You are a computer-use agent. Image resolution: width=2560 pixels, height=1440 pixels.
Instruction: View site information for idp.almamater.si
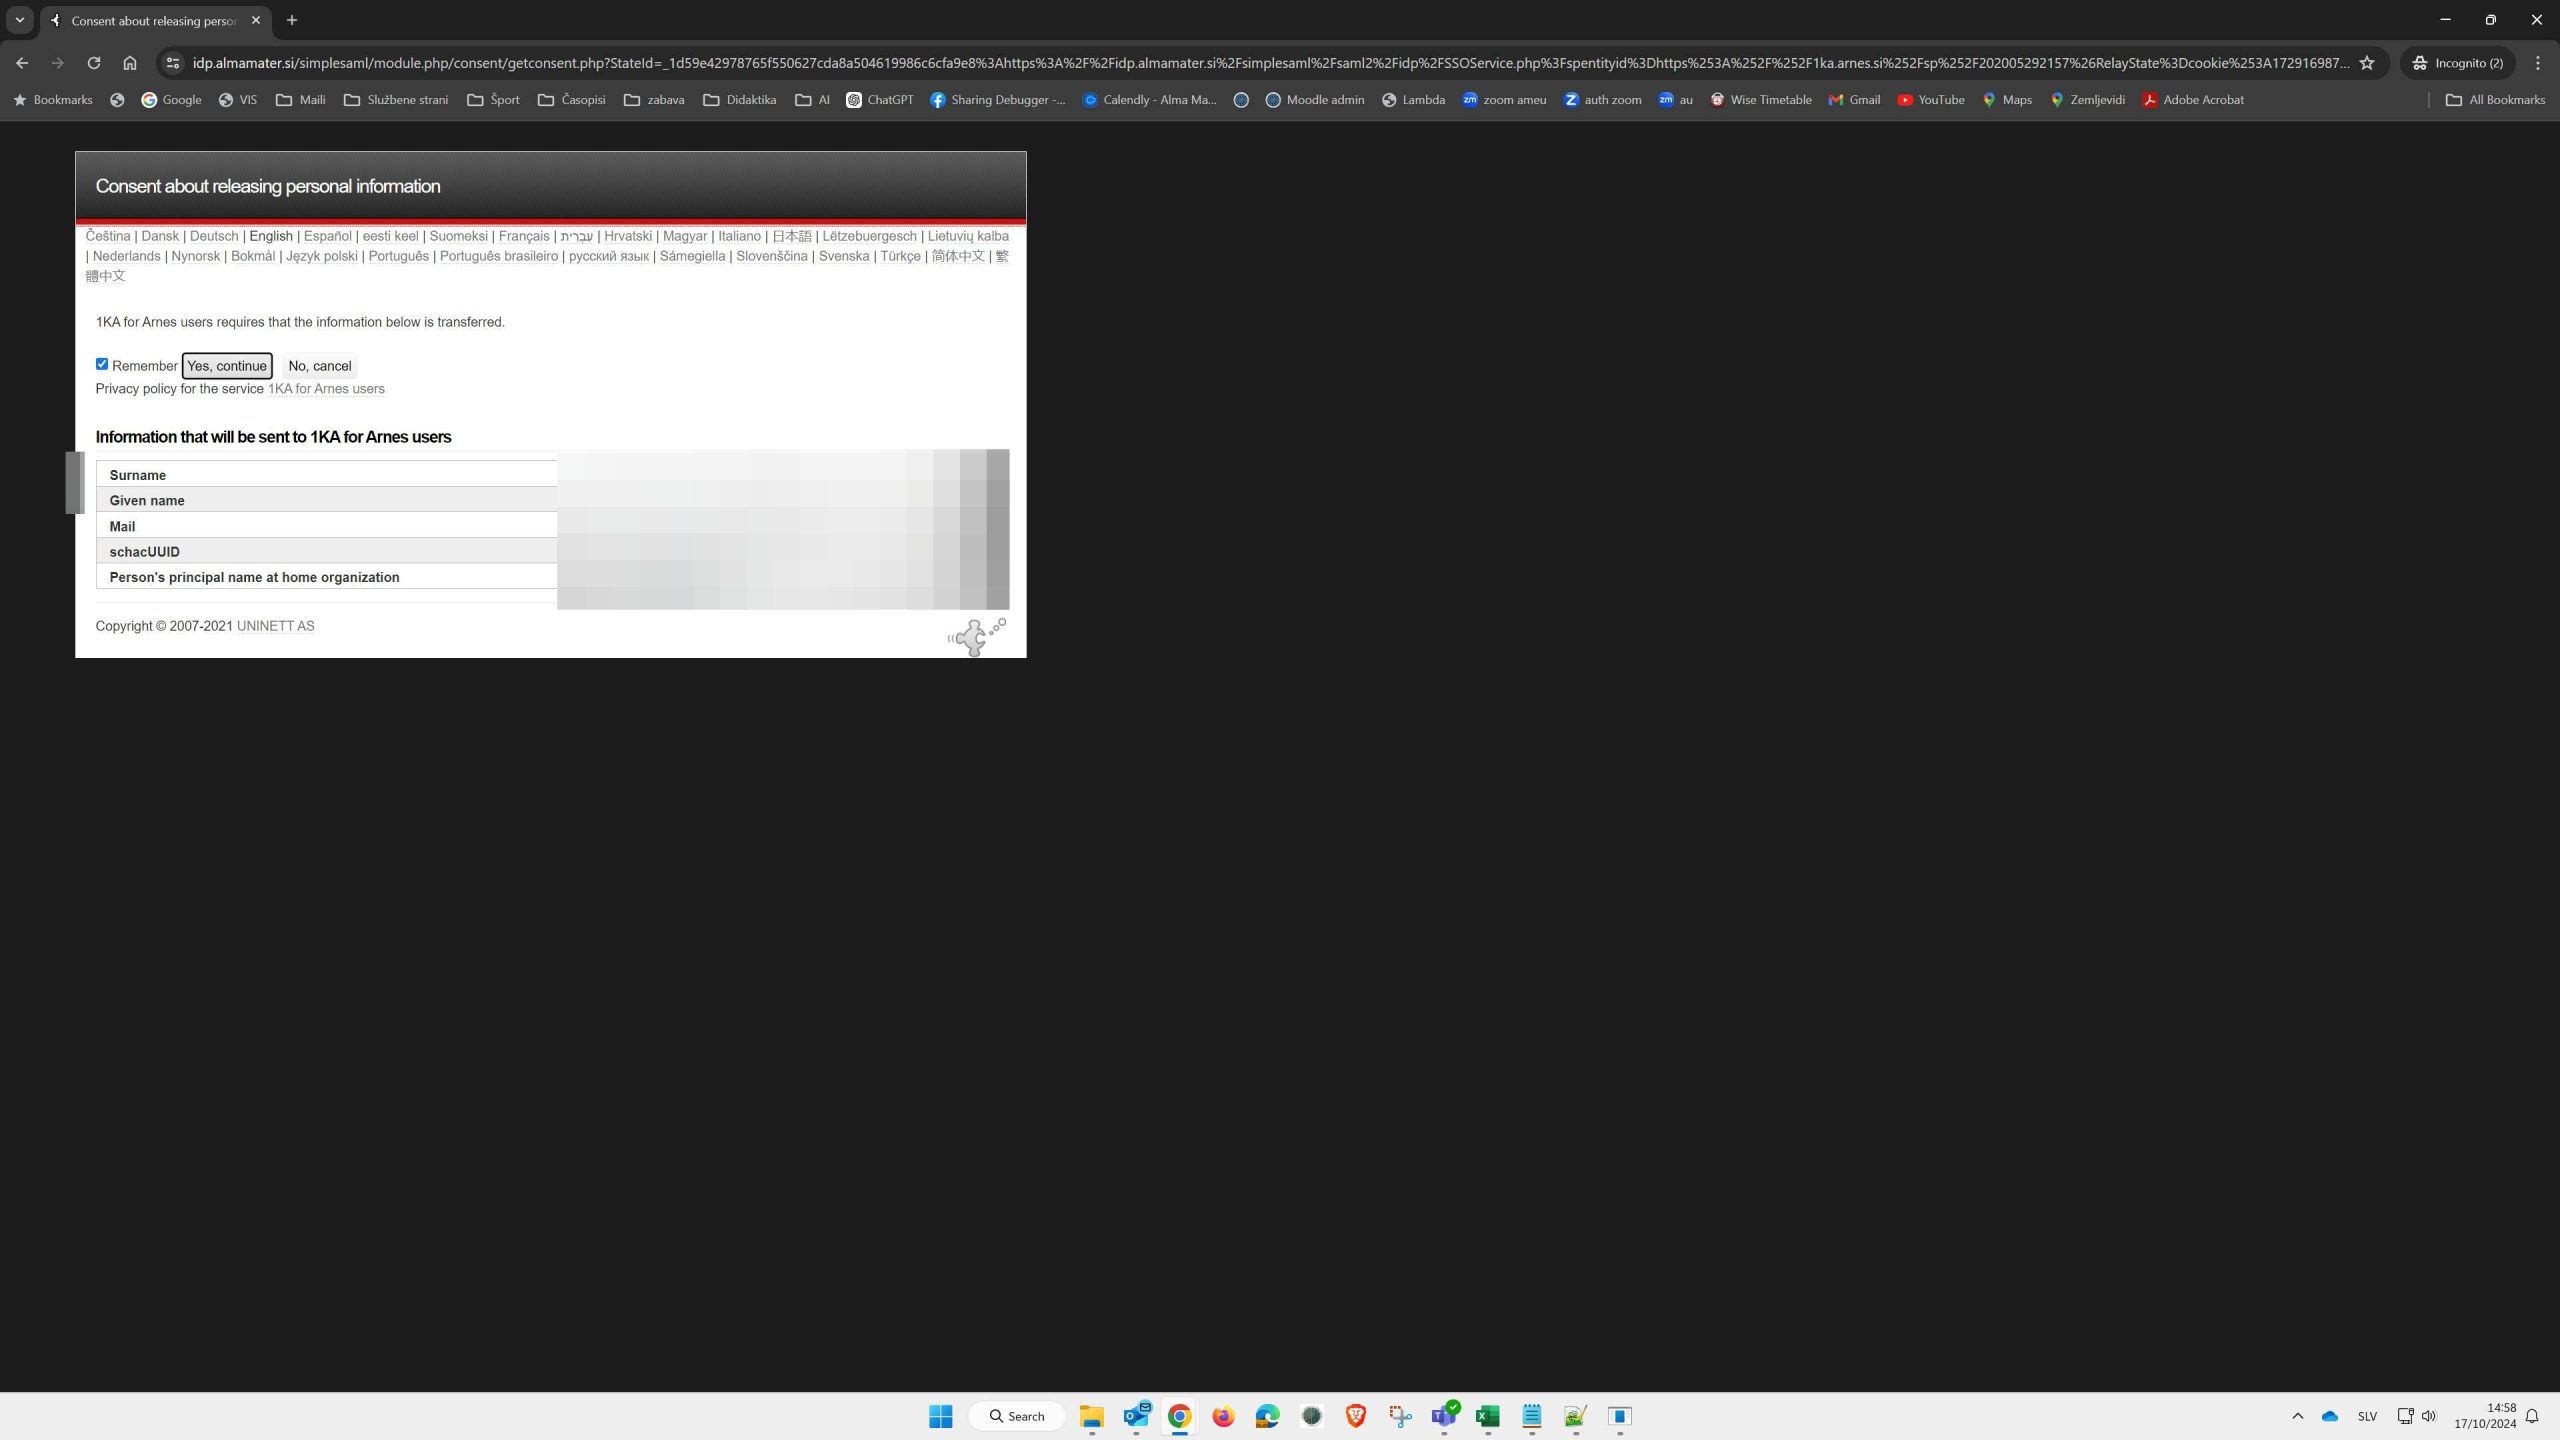(173, 63)
